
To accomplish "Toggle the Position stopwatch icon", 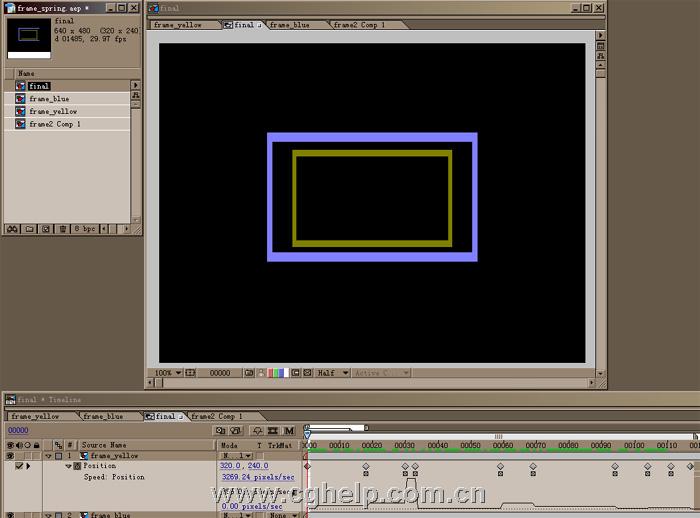I will (x=77, y=466).
